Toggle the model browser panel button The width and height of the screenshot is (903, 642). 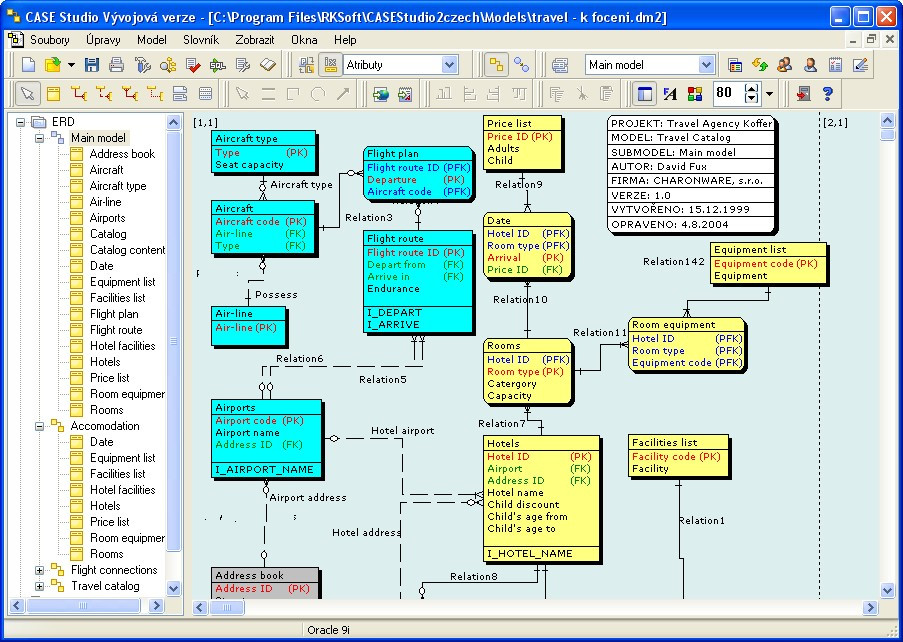(x=645, y=93)
